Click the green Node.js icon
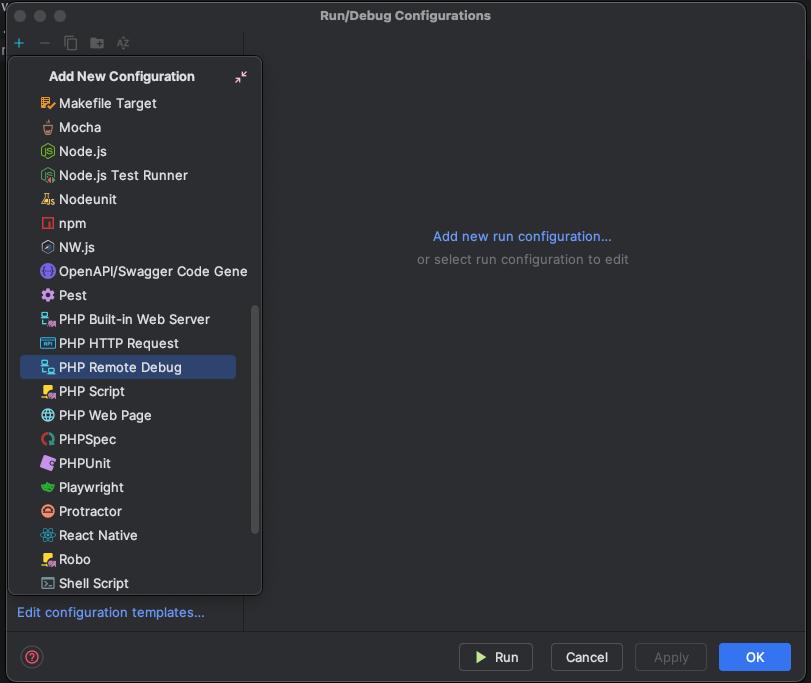This screenshot has width=811, height=683. pyautogui.click(x=48, y=151)
